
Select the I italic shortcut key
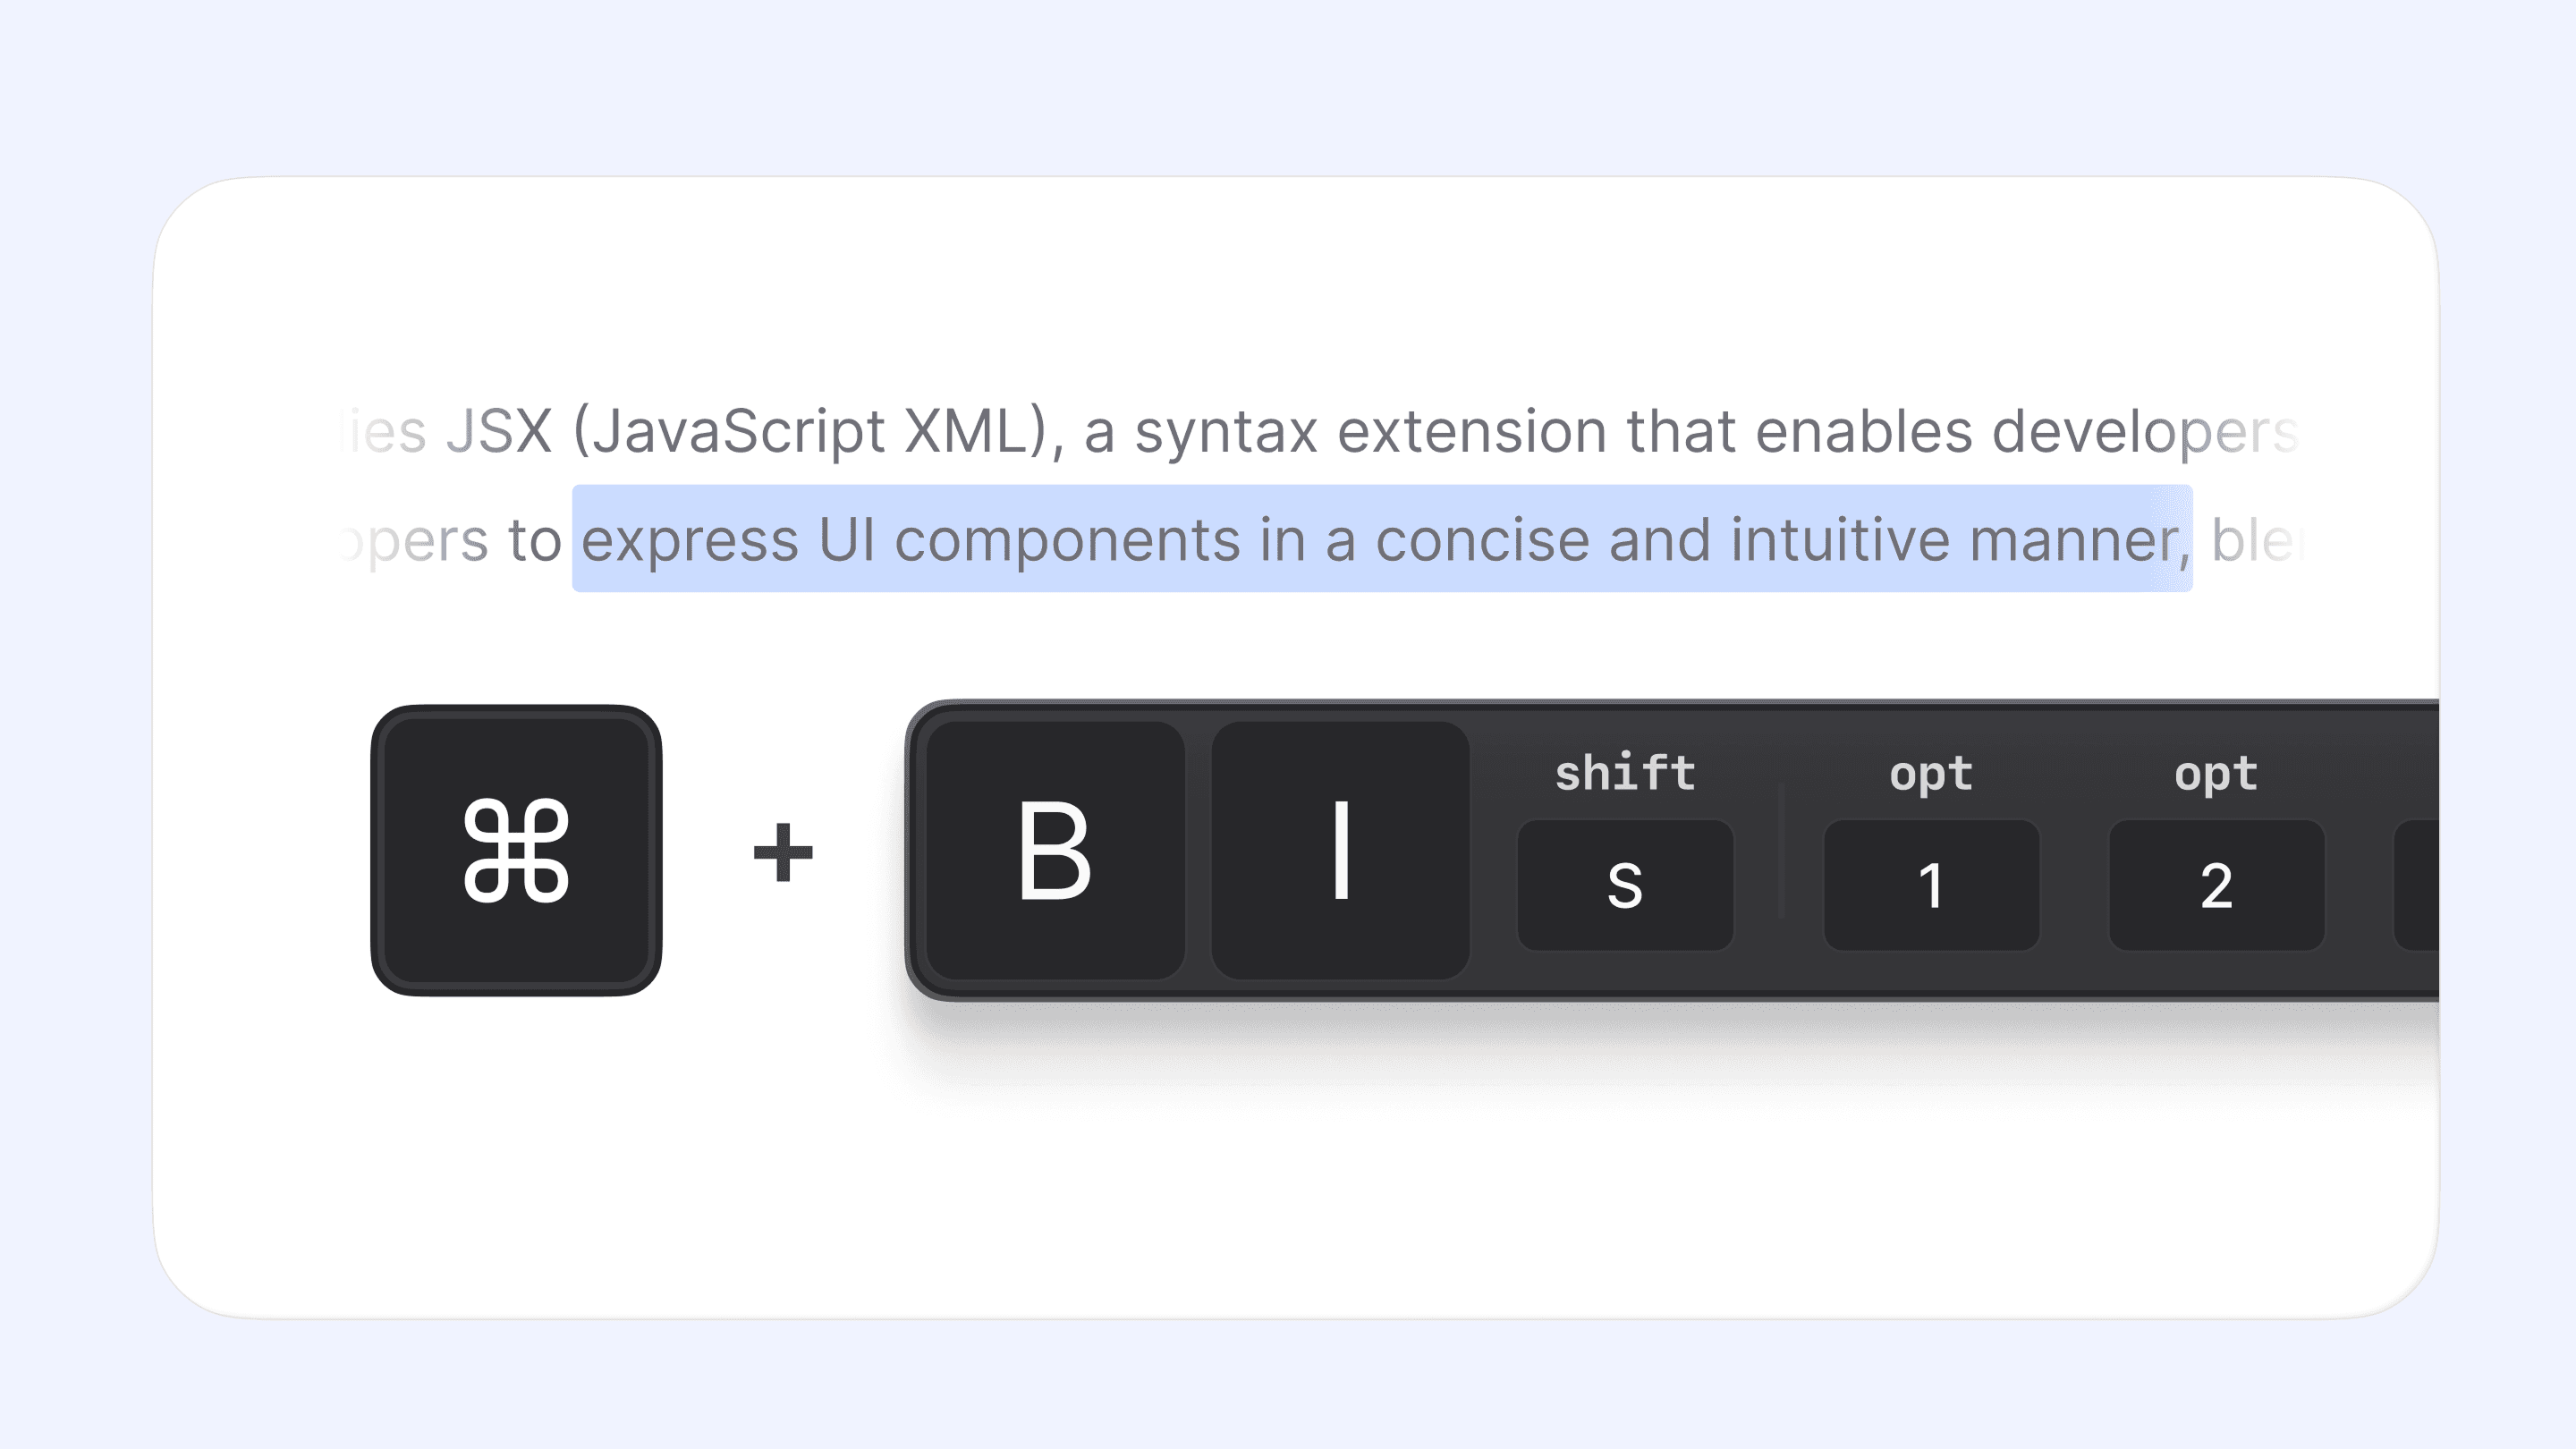coord(1341,851)
